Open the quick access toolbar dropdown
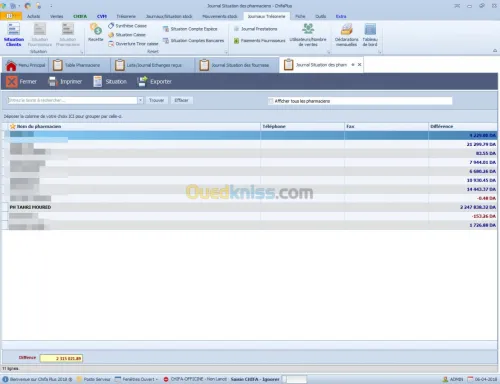This screenshot has width=500, height=384. (x=51, y=6)
